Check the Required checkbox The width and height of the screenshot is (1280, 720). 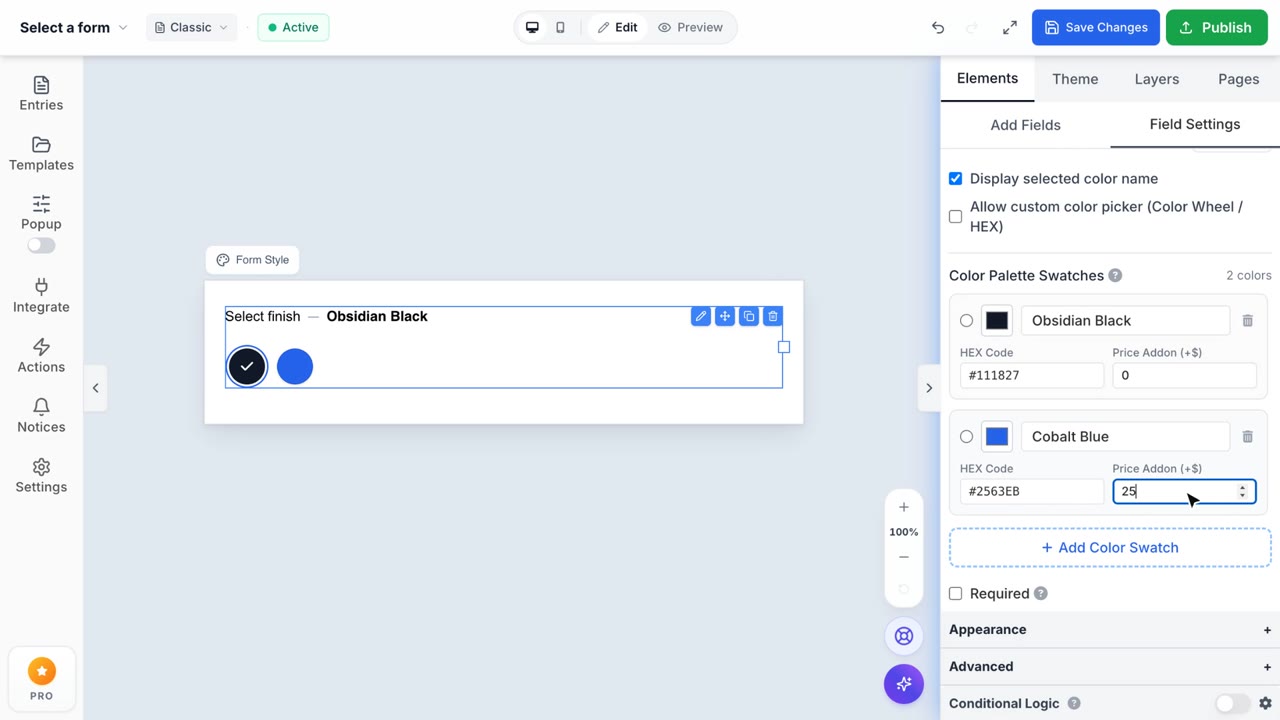point(955,593)
